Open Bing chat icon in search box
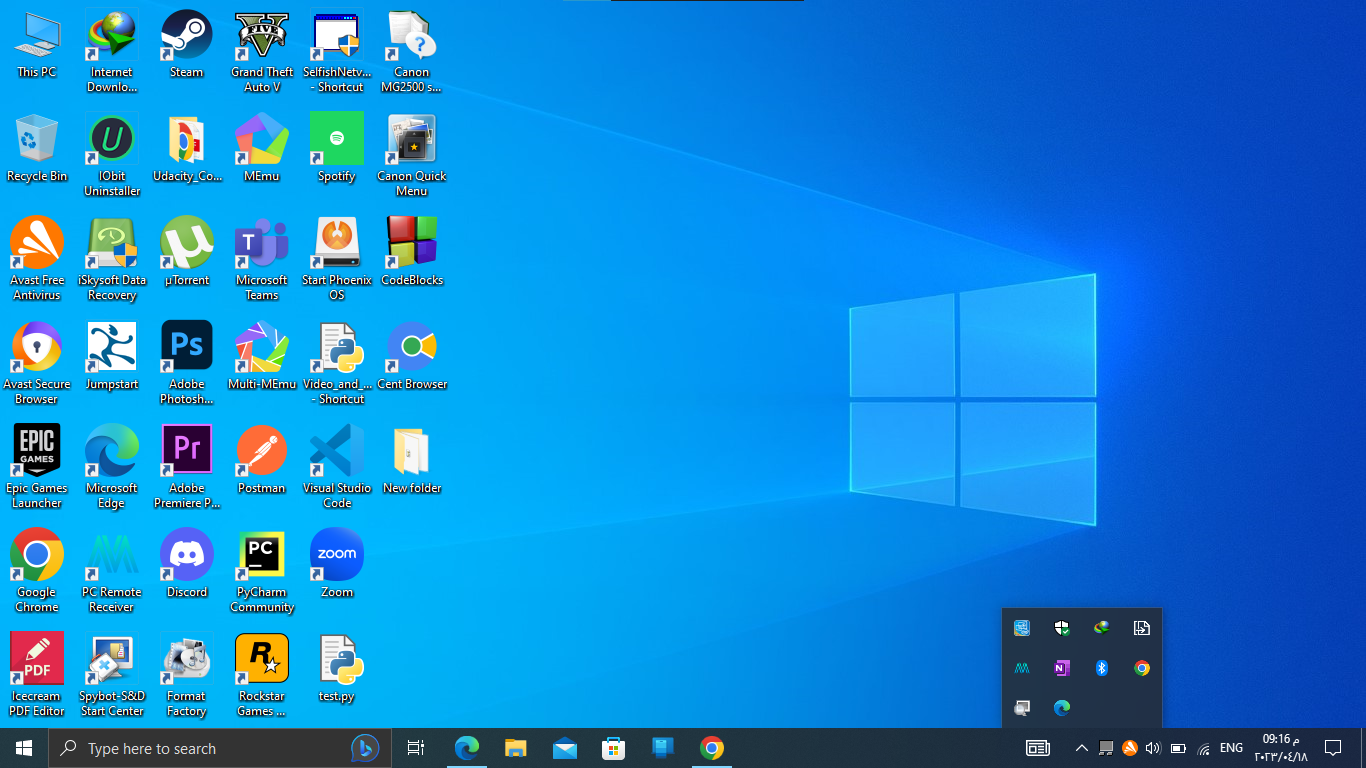 (x=365, y=748)
